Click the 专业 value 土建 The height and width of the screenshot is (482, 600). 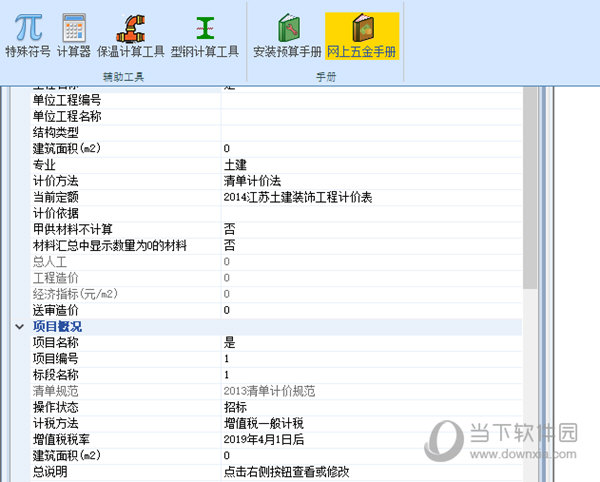[x=372, y=165]
